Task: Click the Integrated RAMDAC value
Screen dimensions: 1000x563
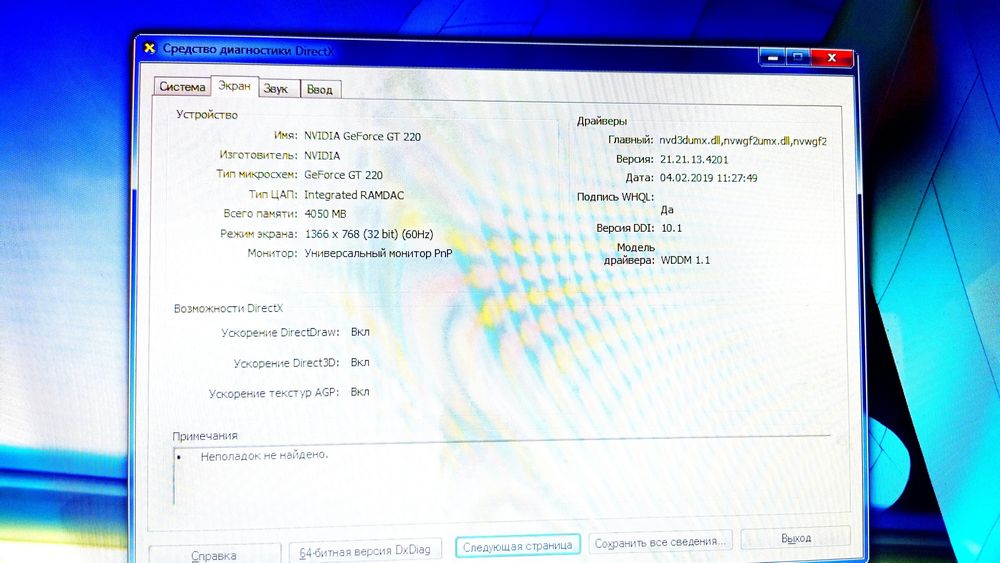Action: [354, 195]
